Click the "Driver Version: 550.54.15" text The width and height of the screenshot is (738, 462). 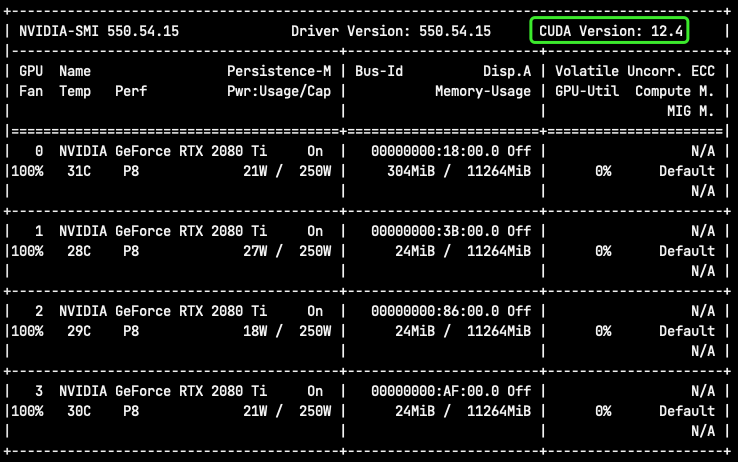[x=391, y=31]
